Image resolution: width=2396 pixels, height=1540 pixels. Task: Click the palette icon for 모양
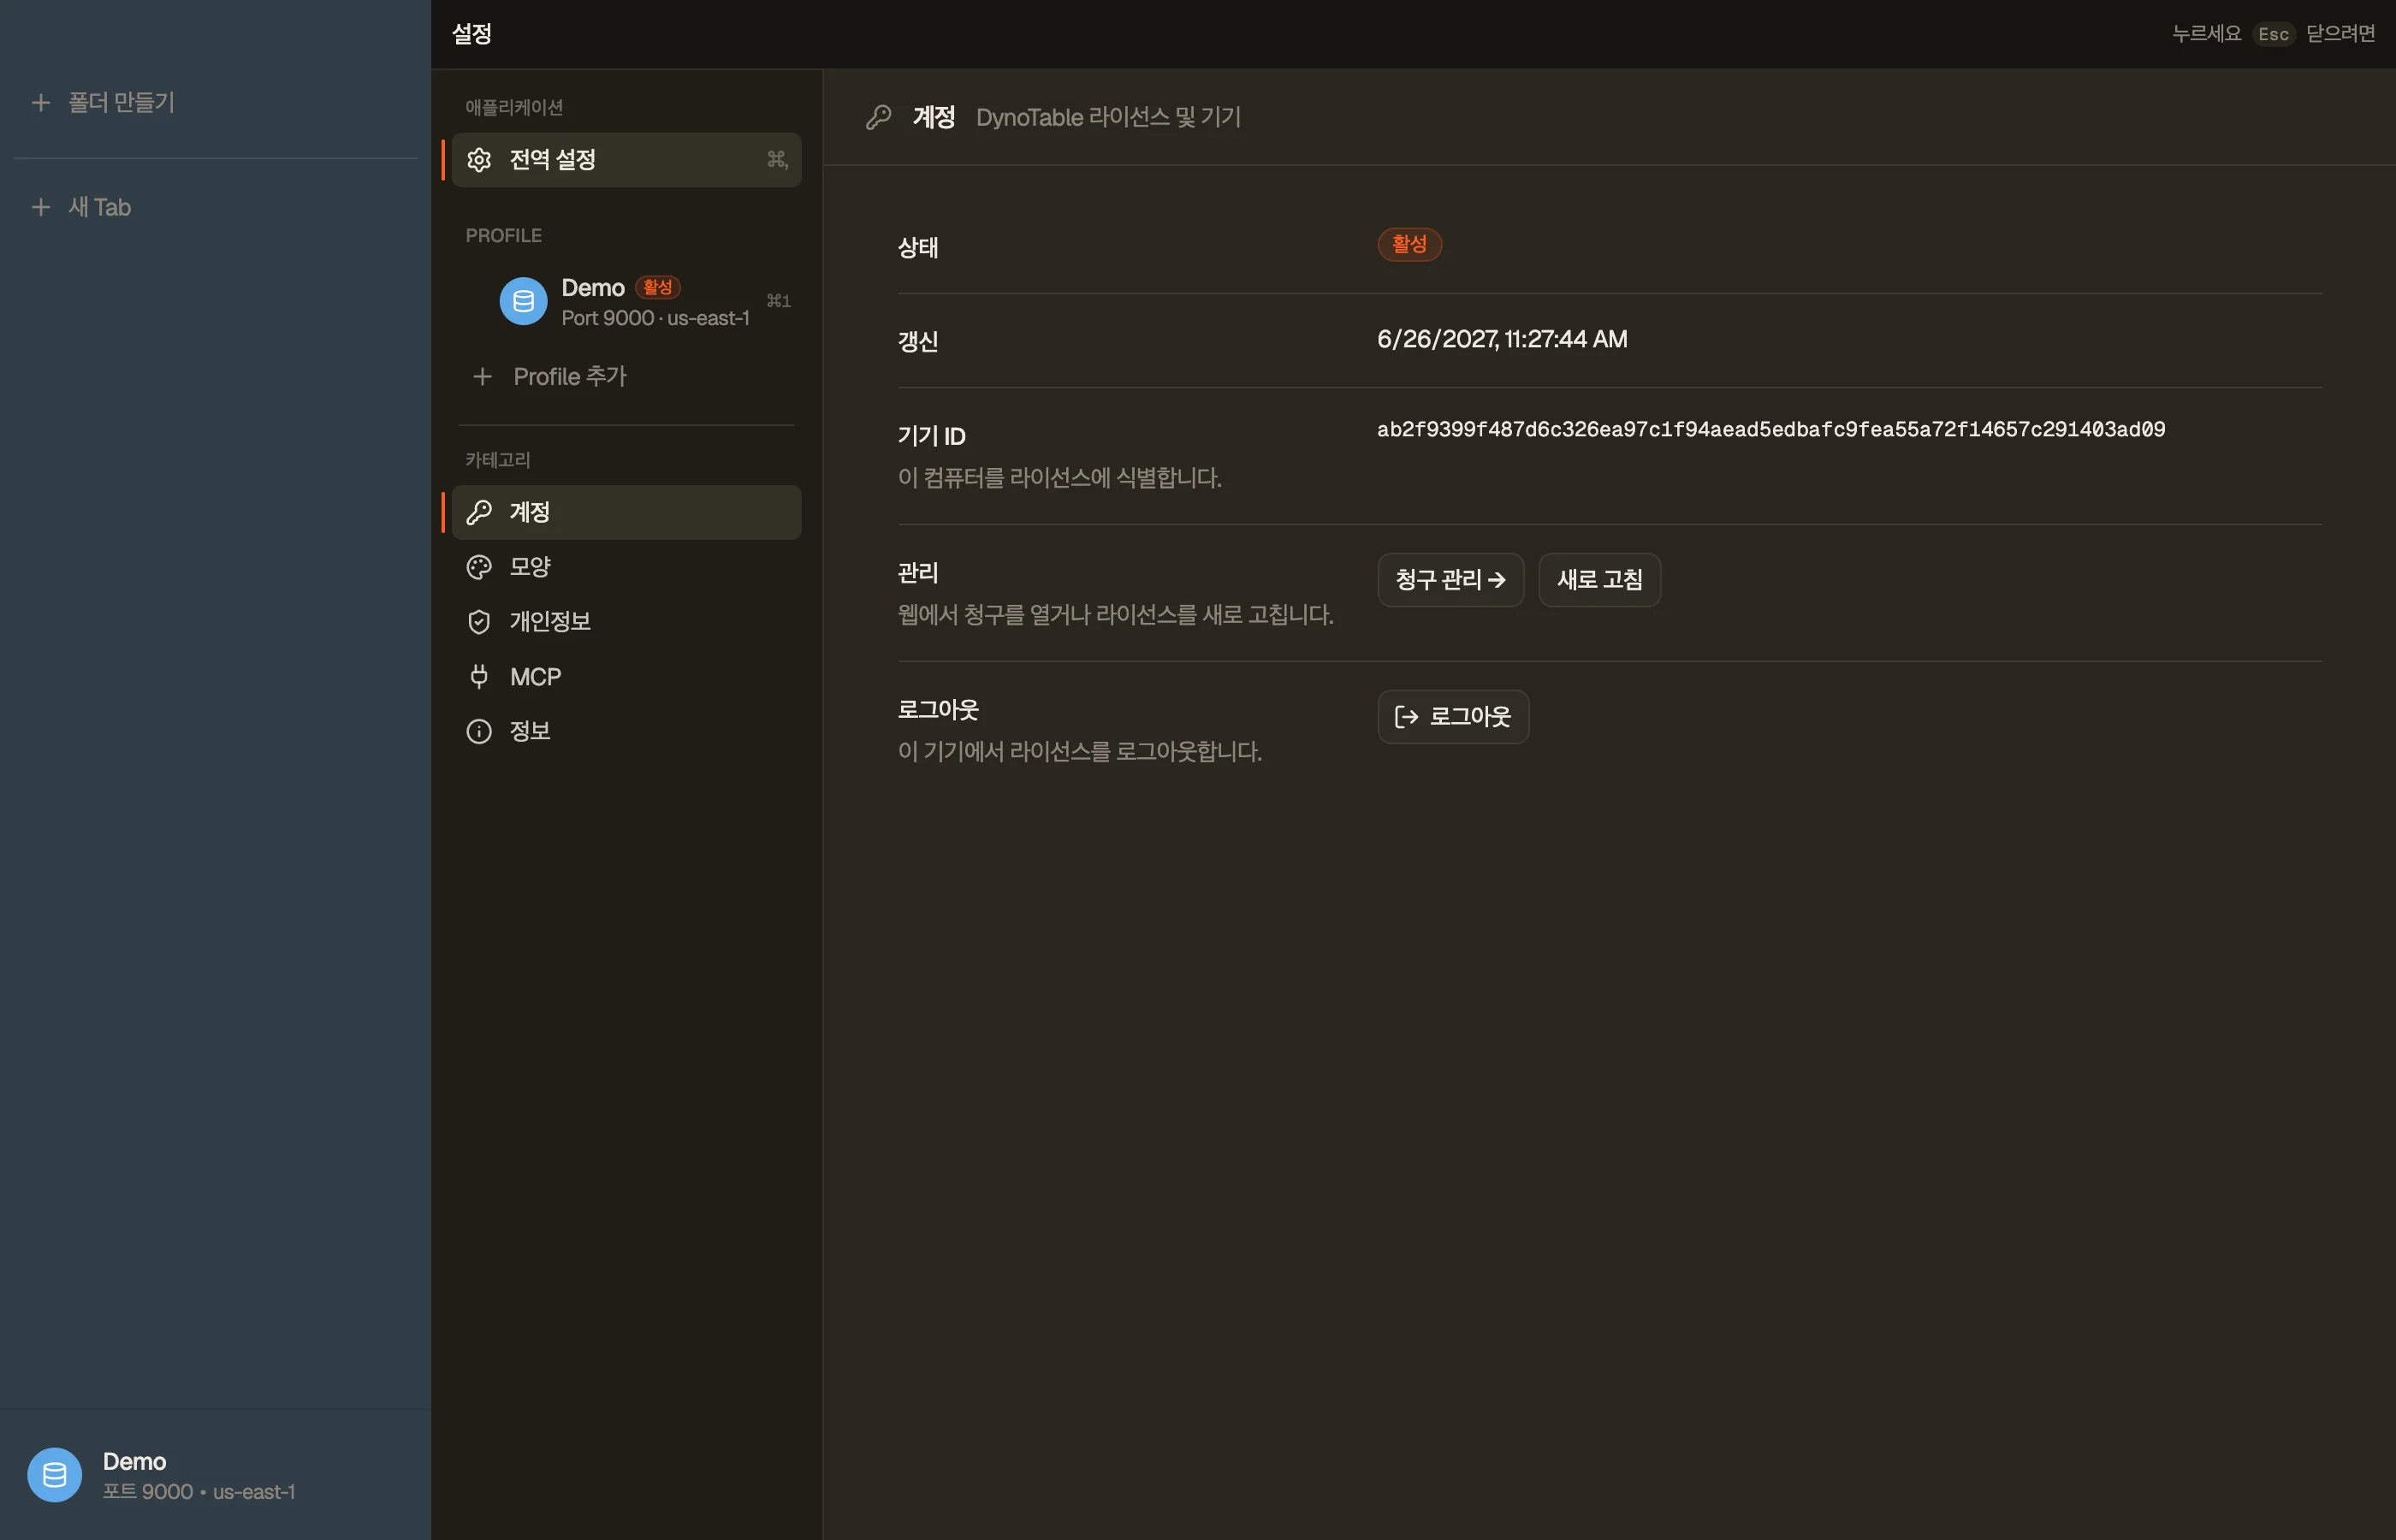point(479,567)
